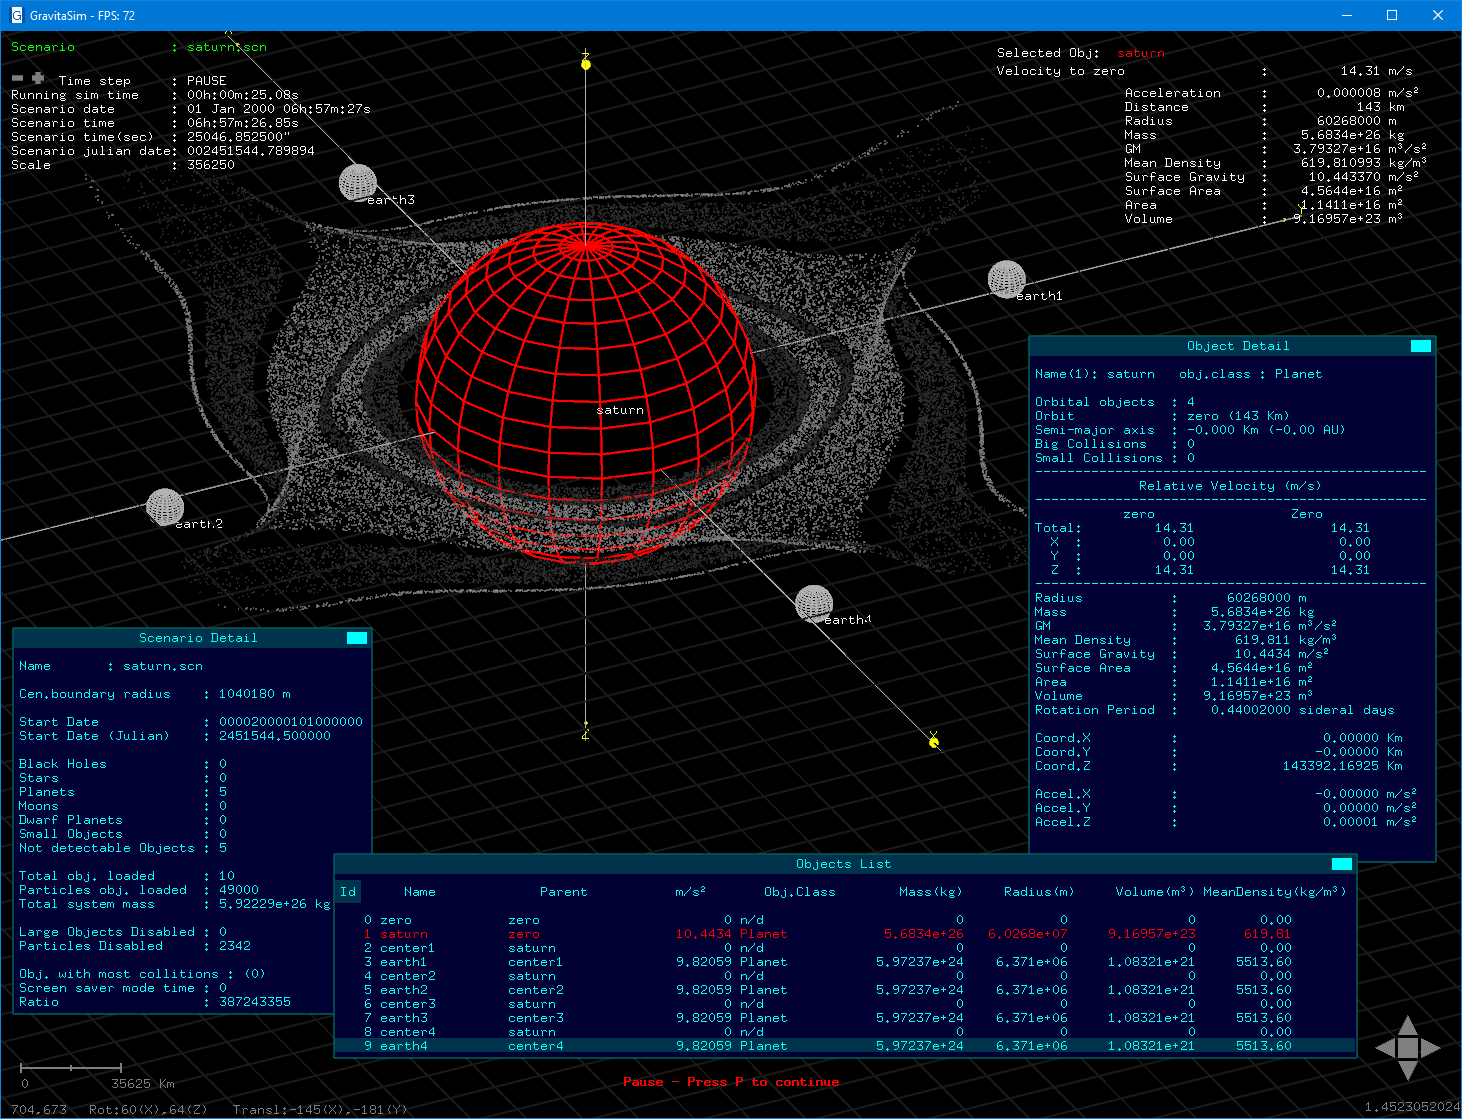Collapse Objects List panel via cyan box
The height and width of the screenshot is (1119, 1462).
(x=1342, y=864)
